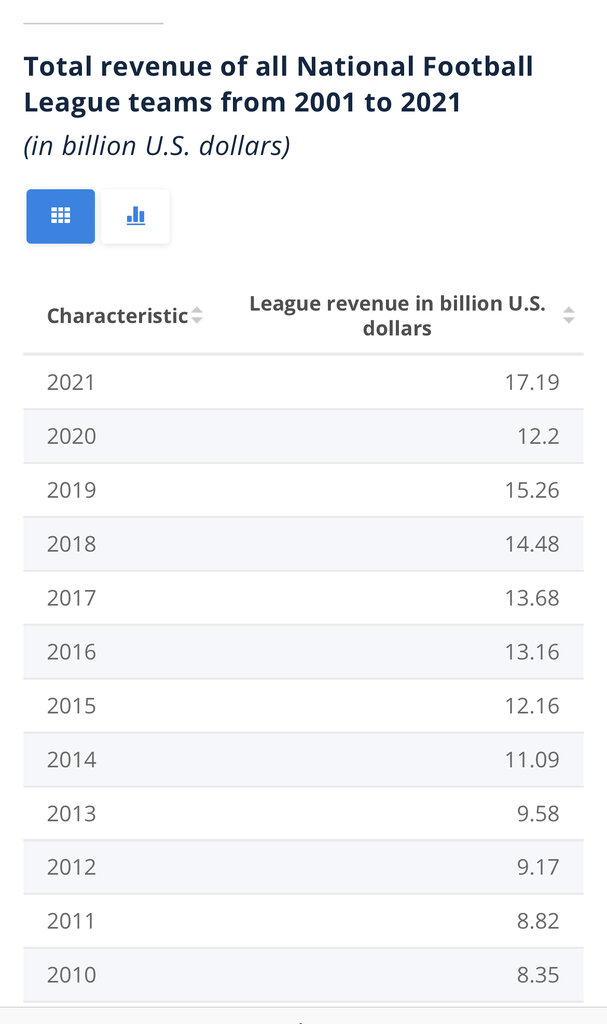607x1024 pixels.
Task: Click the 14.48 revenue value
Action: pos(532,544)
